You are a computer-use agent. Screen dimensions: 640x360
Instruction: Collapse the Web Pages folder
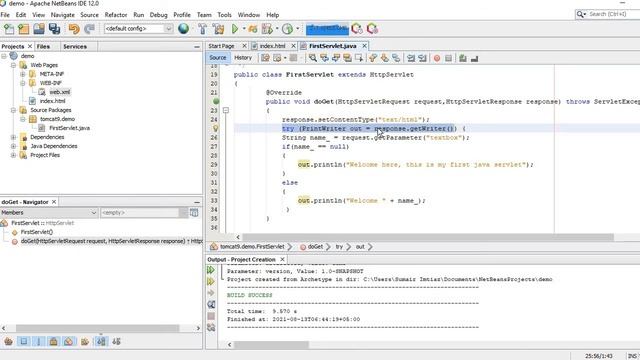coord(13,65)
